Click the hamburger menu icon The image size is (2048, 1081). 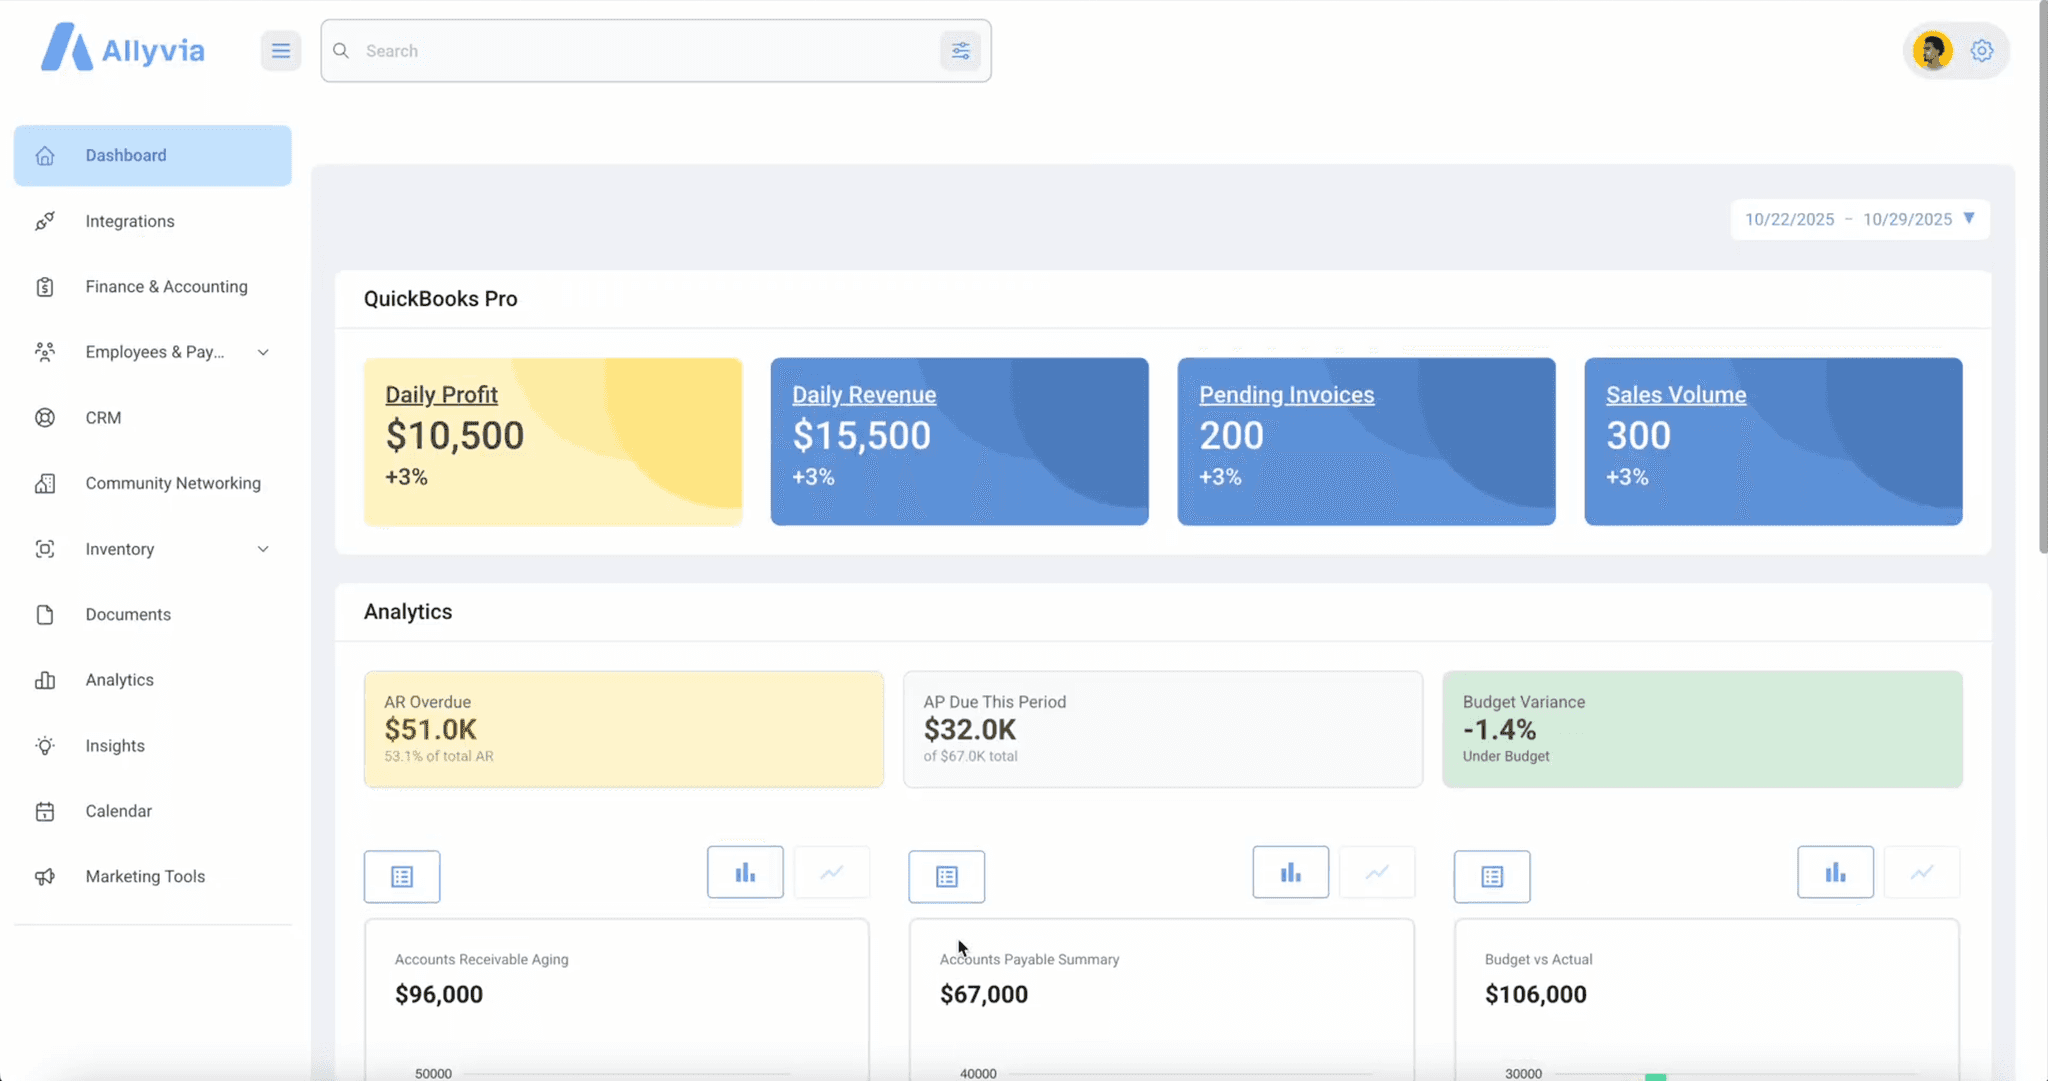pyautogui.click(x=280, y=51)
